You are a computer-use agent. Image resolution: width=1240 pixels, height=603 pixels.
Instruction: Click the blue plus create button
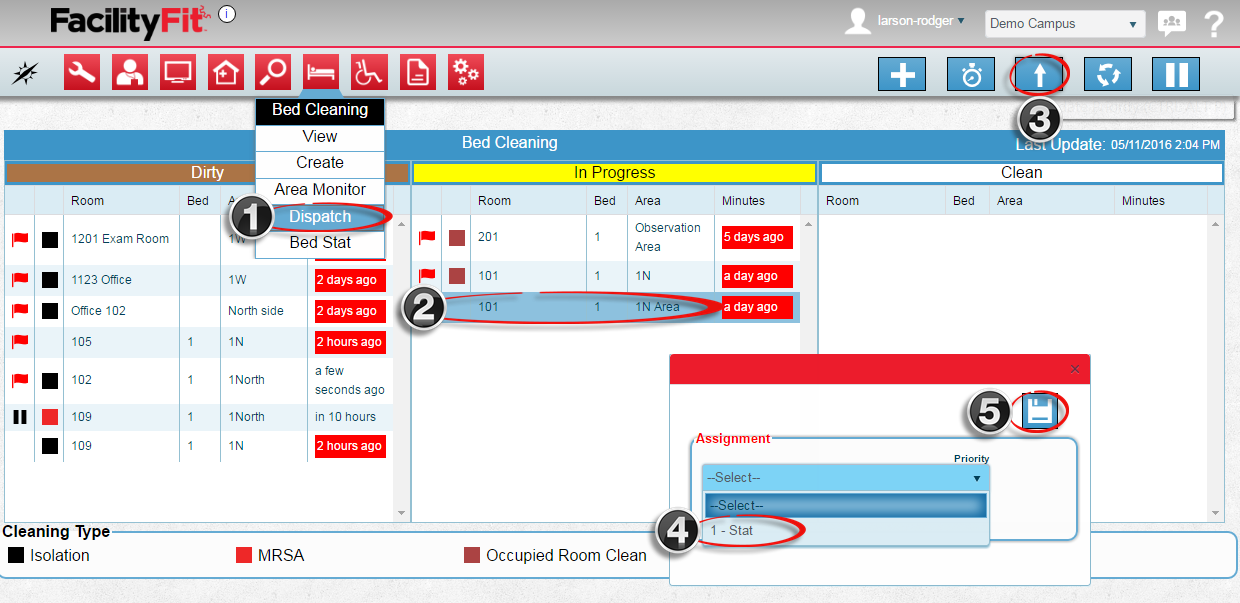pos(902,75)
